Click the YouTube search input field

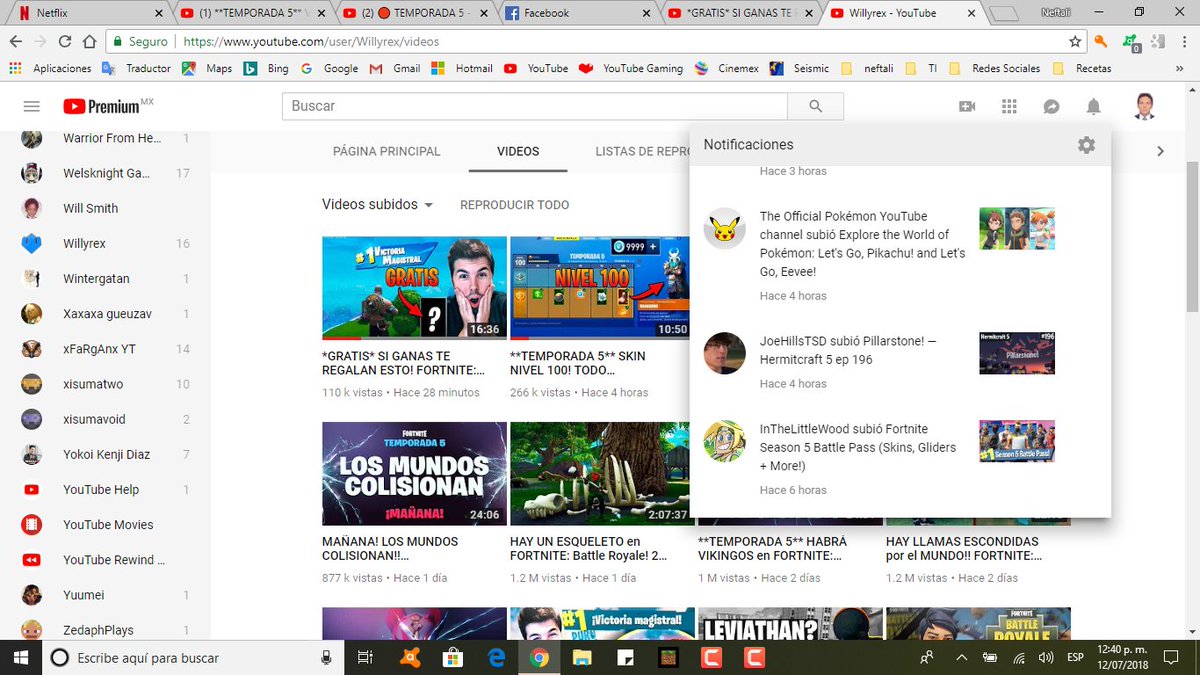click(535, 106)
